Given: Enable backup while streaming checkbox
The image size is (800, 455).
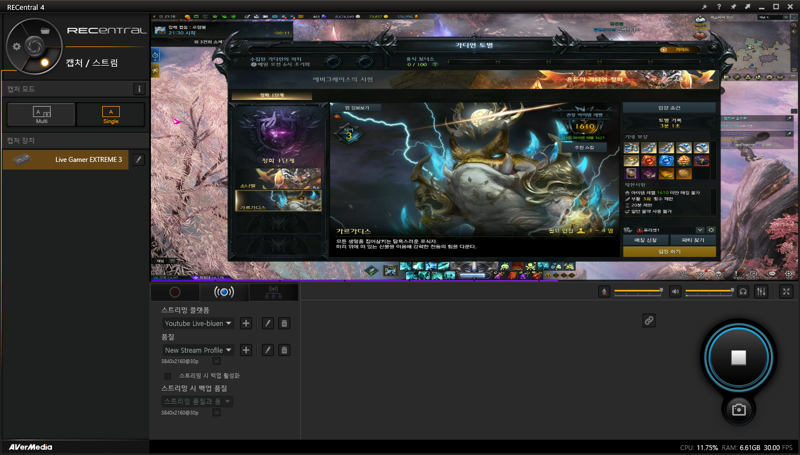Looking at the screenshot, I should [168, 376].
